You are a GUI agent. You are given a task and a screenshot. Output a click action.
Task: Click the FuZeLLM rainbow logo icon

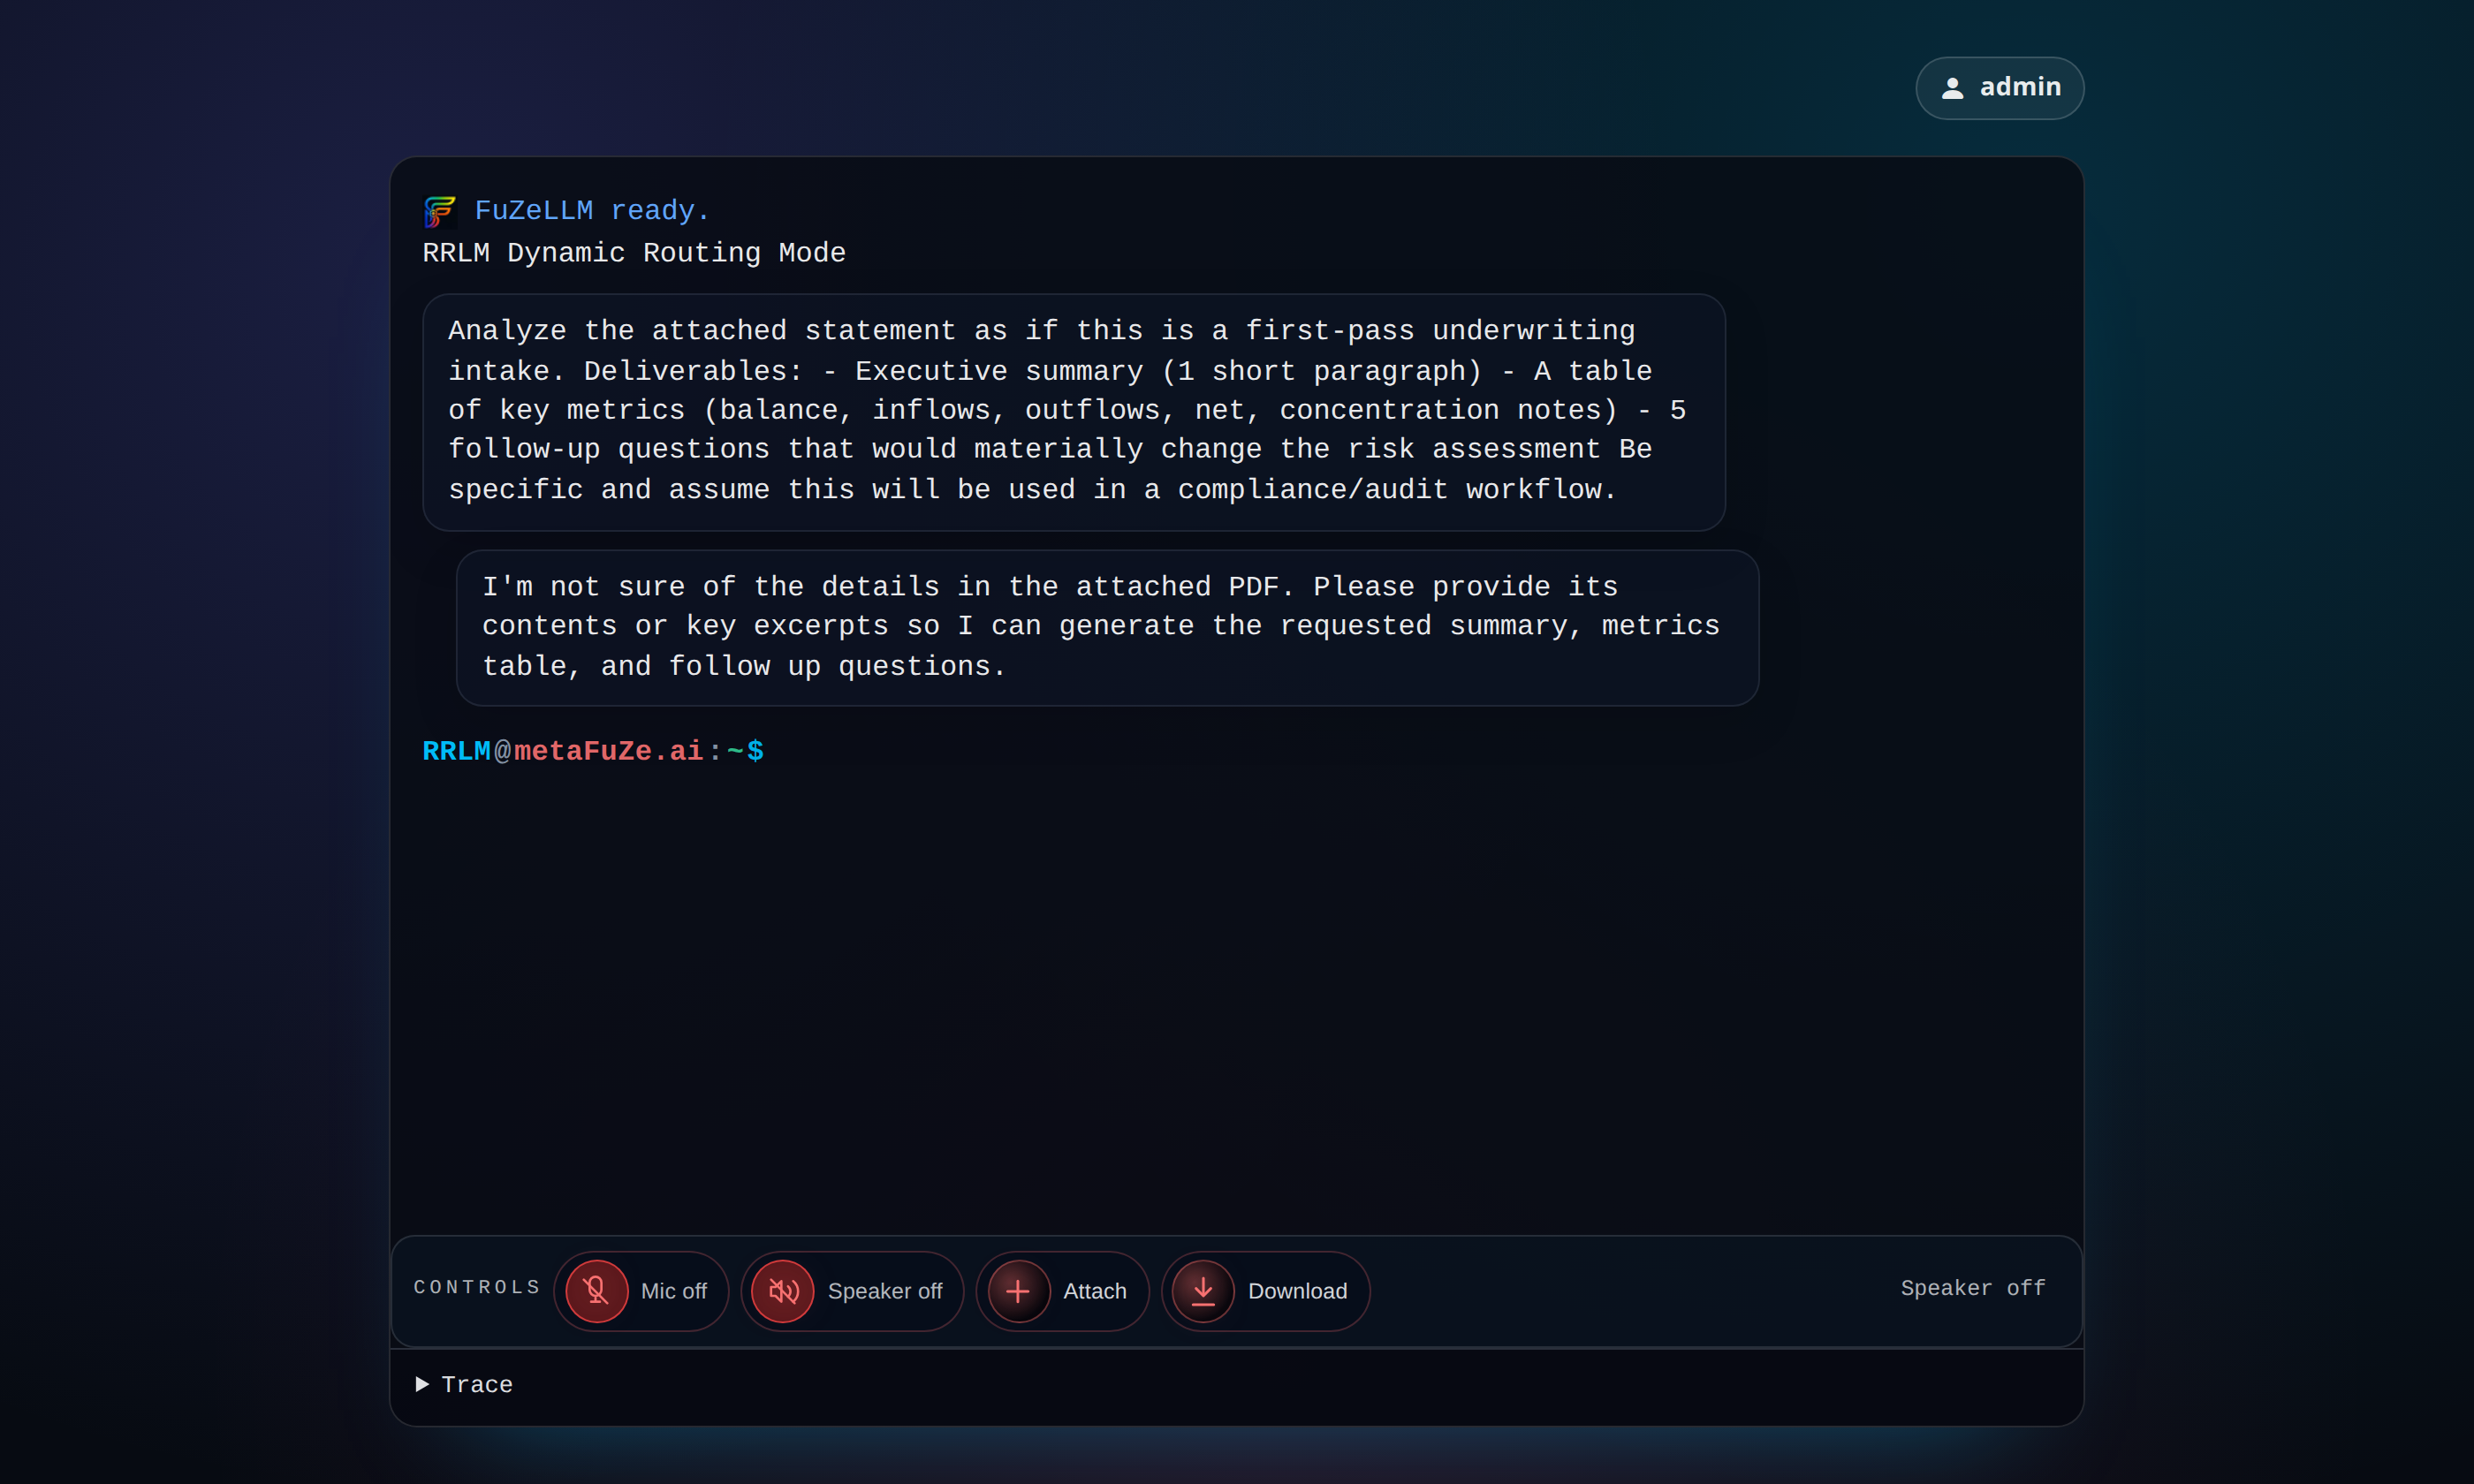tap(440, 211)
